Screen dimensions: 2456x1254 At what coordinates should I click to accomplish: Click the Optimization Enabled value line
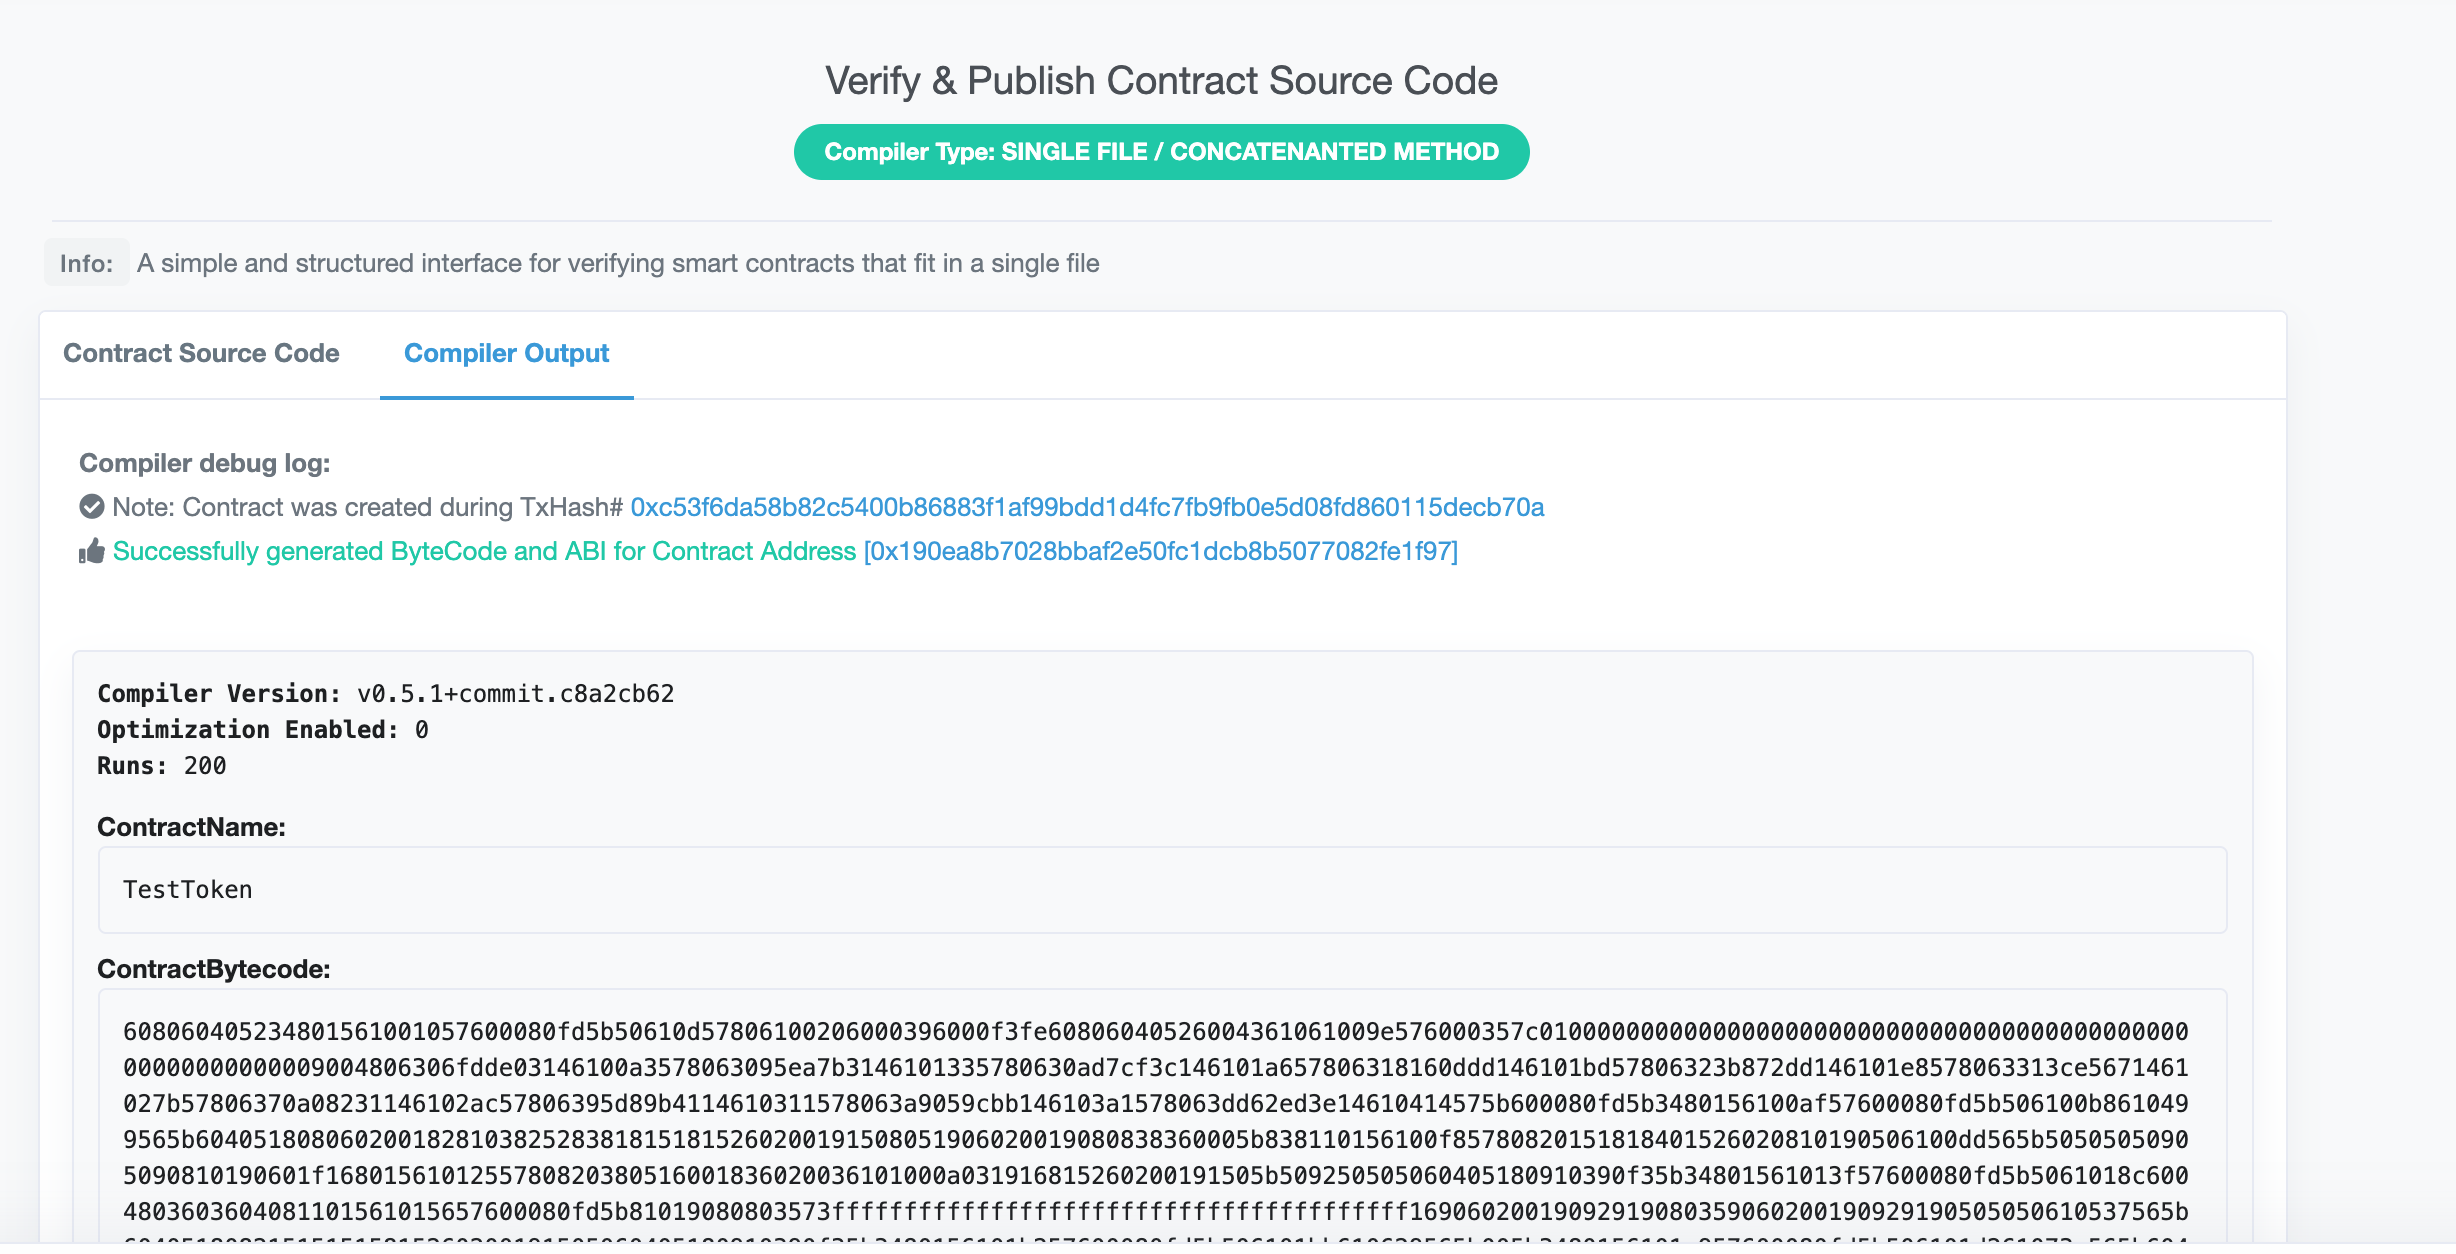coord(262,730)
